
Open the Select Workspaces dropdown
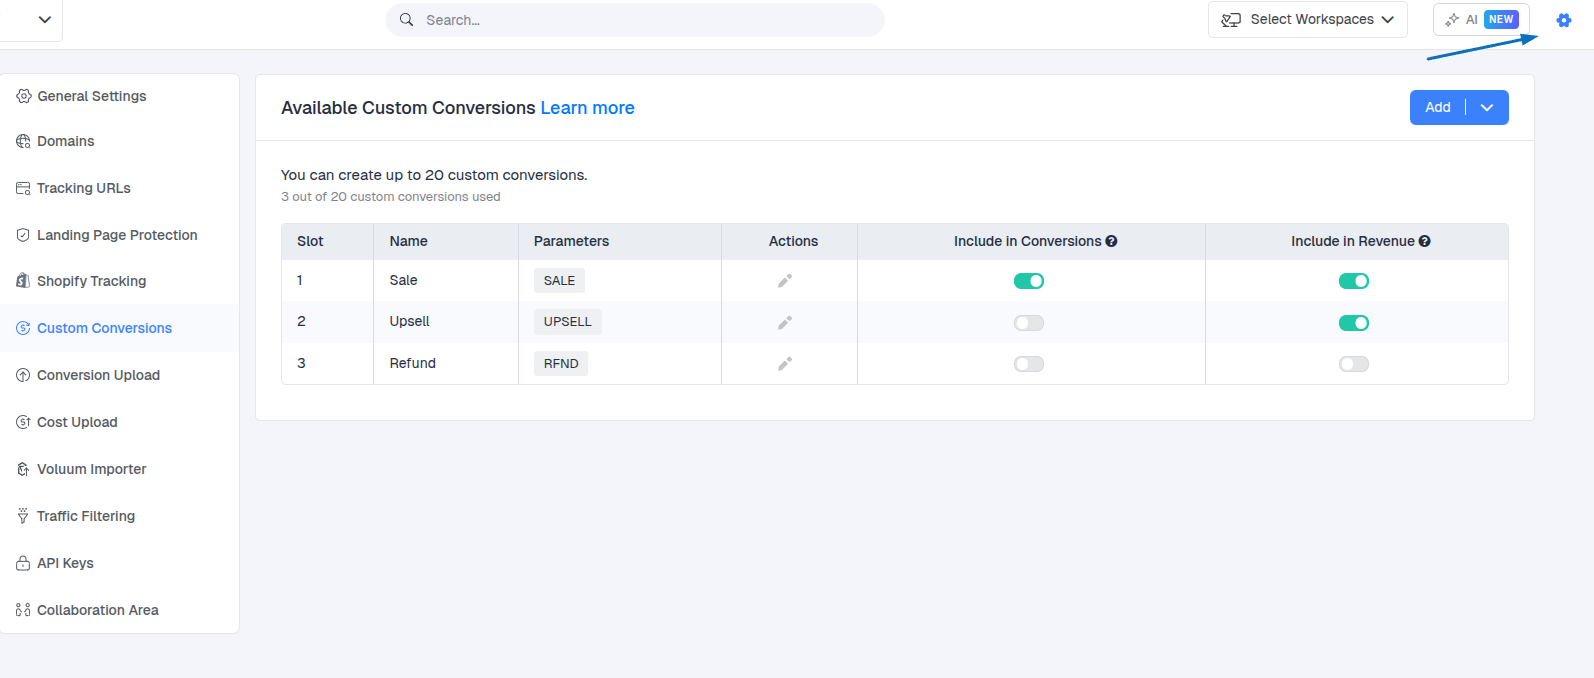(1307, 20)
